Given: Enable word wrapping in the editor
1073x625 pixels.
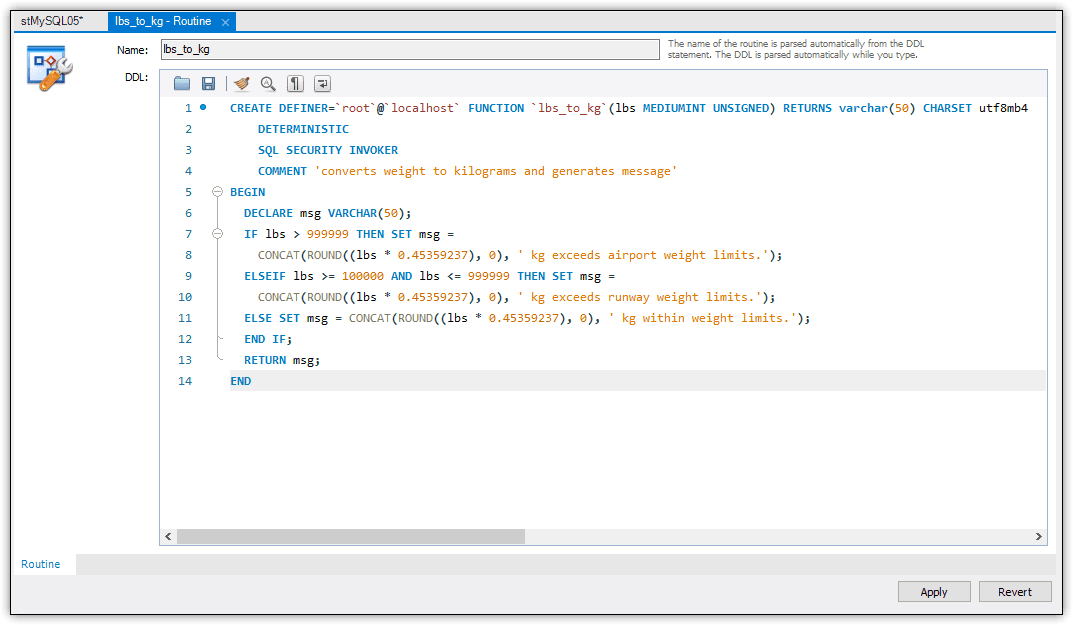Looking at the screenshot, I should click(320, 83).
